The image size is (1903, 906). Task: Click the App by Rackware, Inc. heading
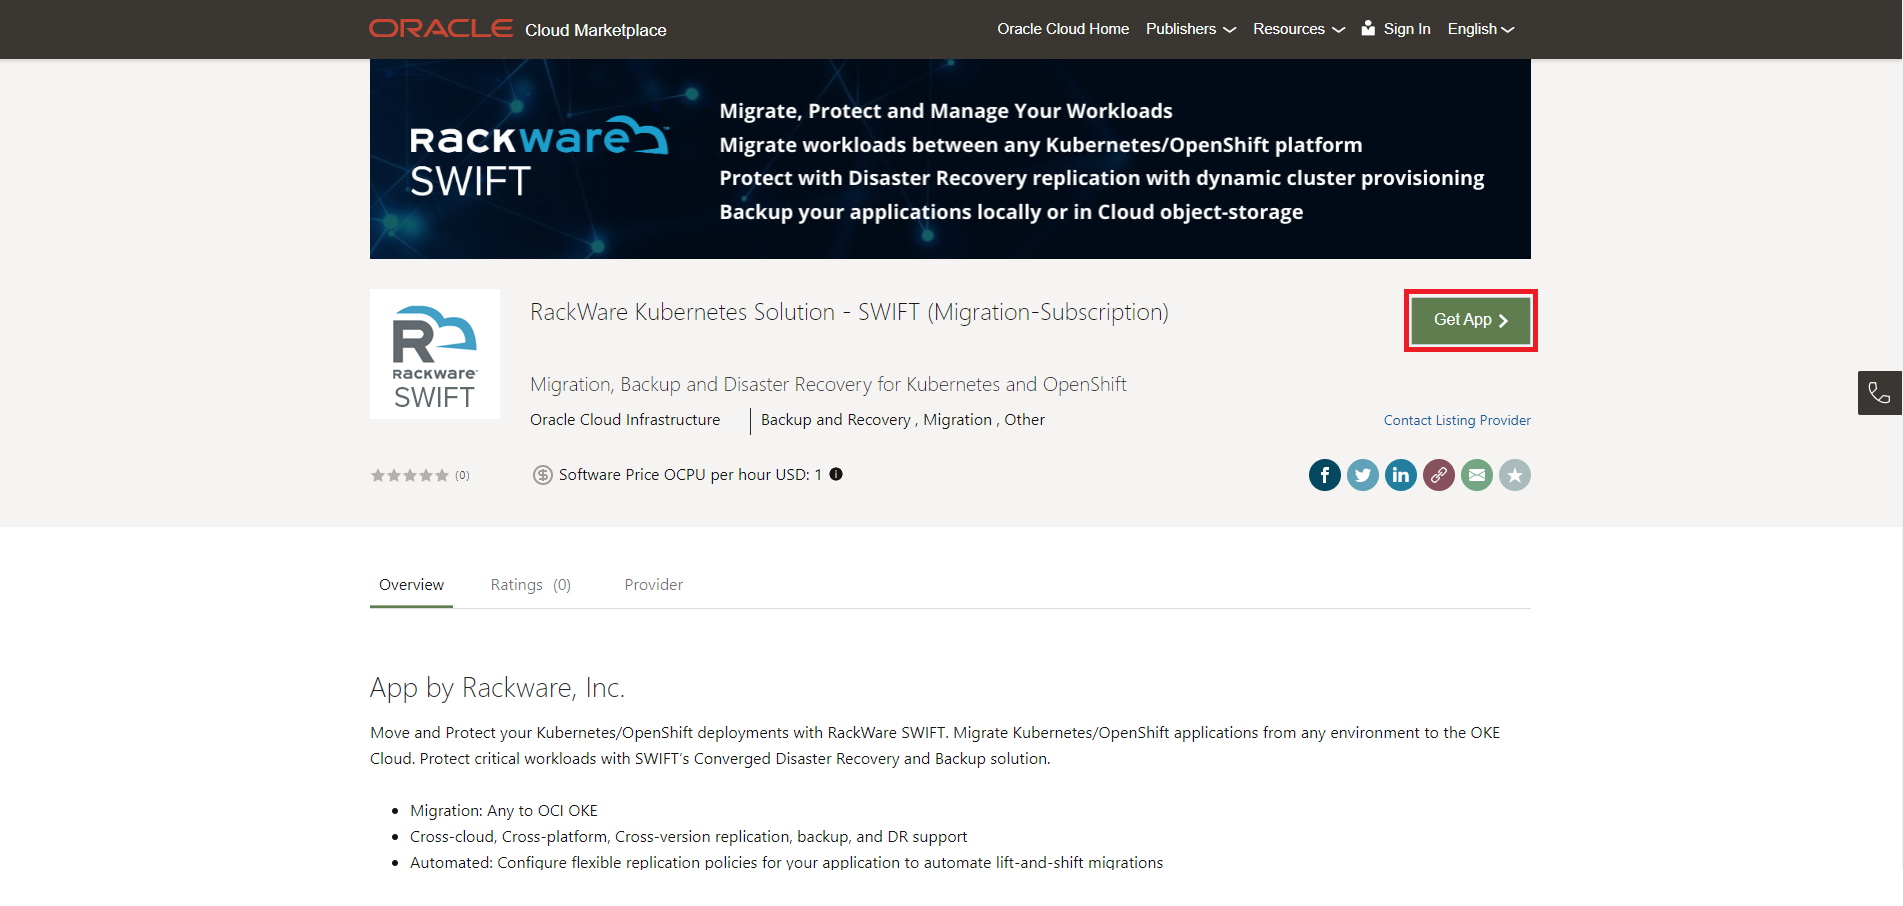pos(497,688)
